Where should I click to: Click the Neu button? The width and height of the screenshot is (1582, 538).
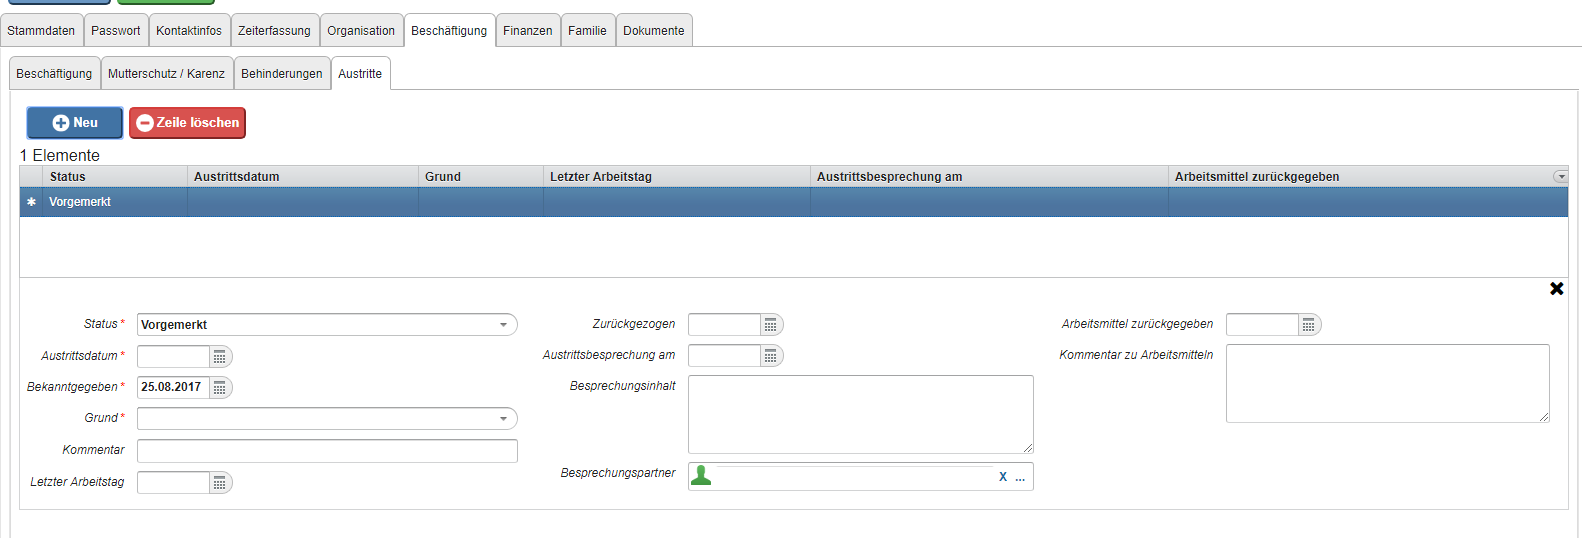point(75,123)
